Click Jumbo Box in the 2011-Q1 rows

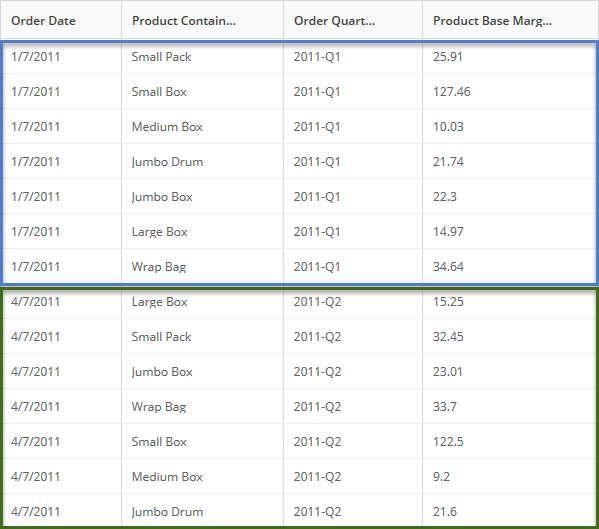162,197
